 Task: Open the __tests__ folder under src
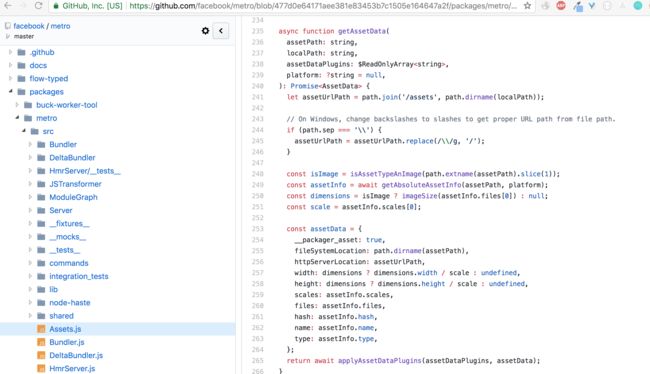point(64,250)
